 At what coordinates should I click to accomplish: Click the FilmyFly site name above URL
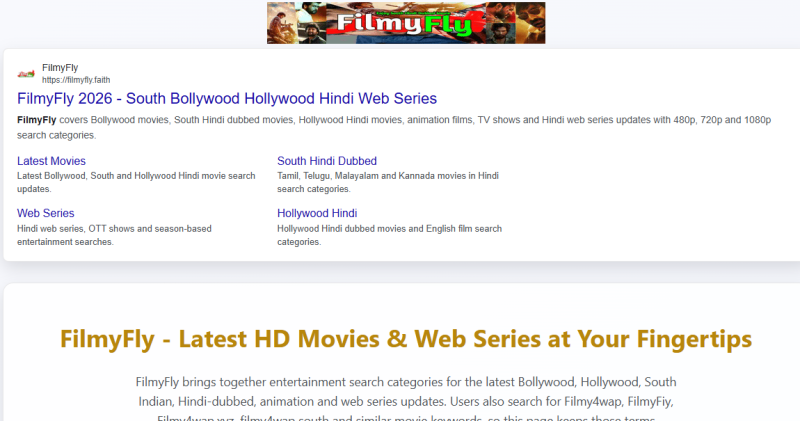pyautogui.click(x=60, y=67)
